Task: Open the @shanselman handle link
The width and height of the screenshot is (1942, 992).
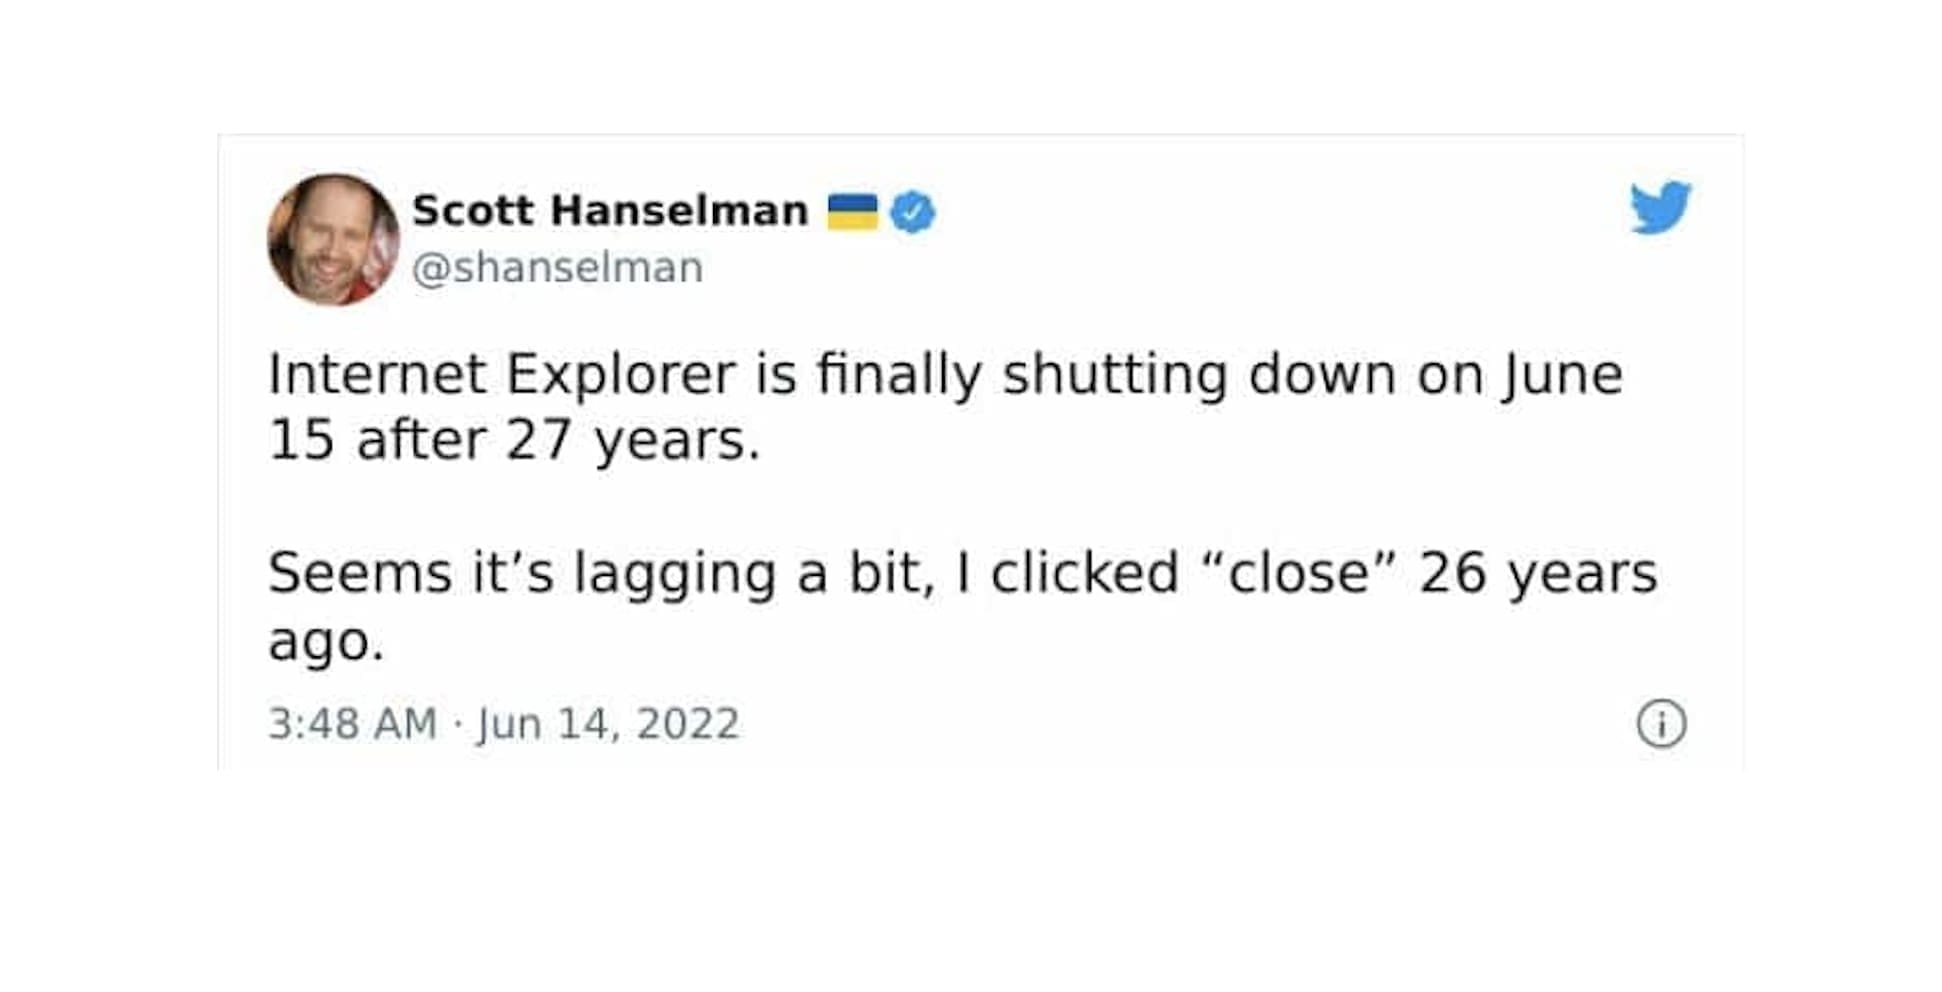Action: (558, 268)
